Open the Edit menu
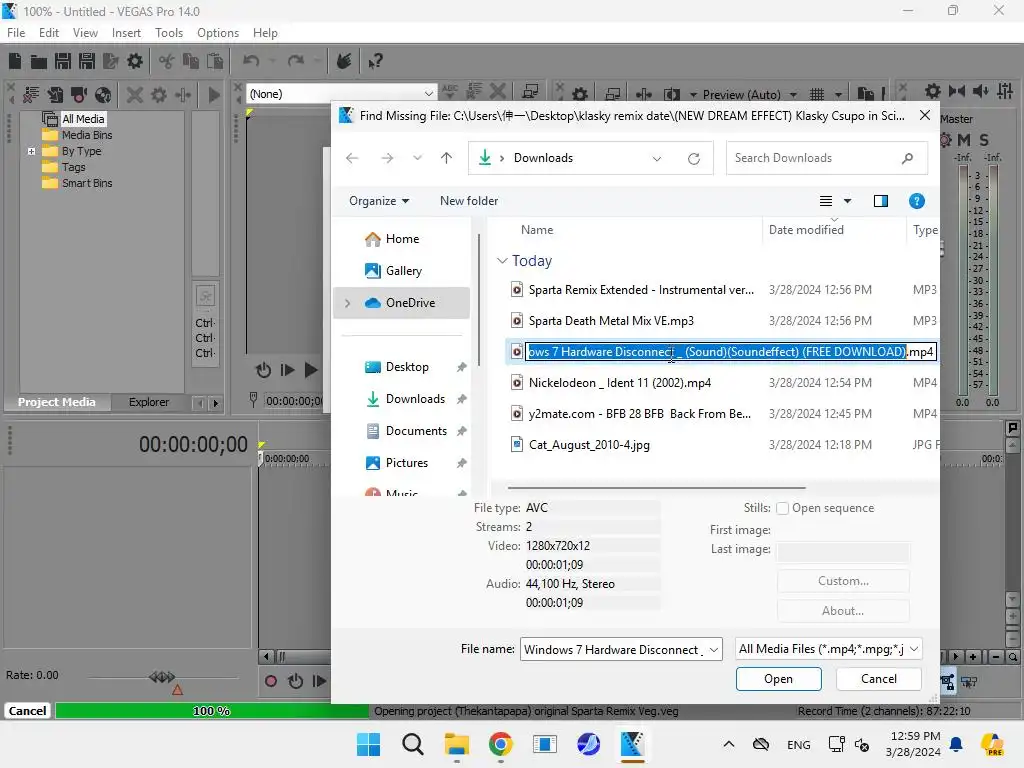 48,33
